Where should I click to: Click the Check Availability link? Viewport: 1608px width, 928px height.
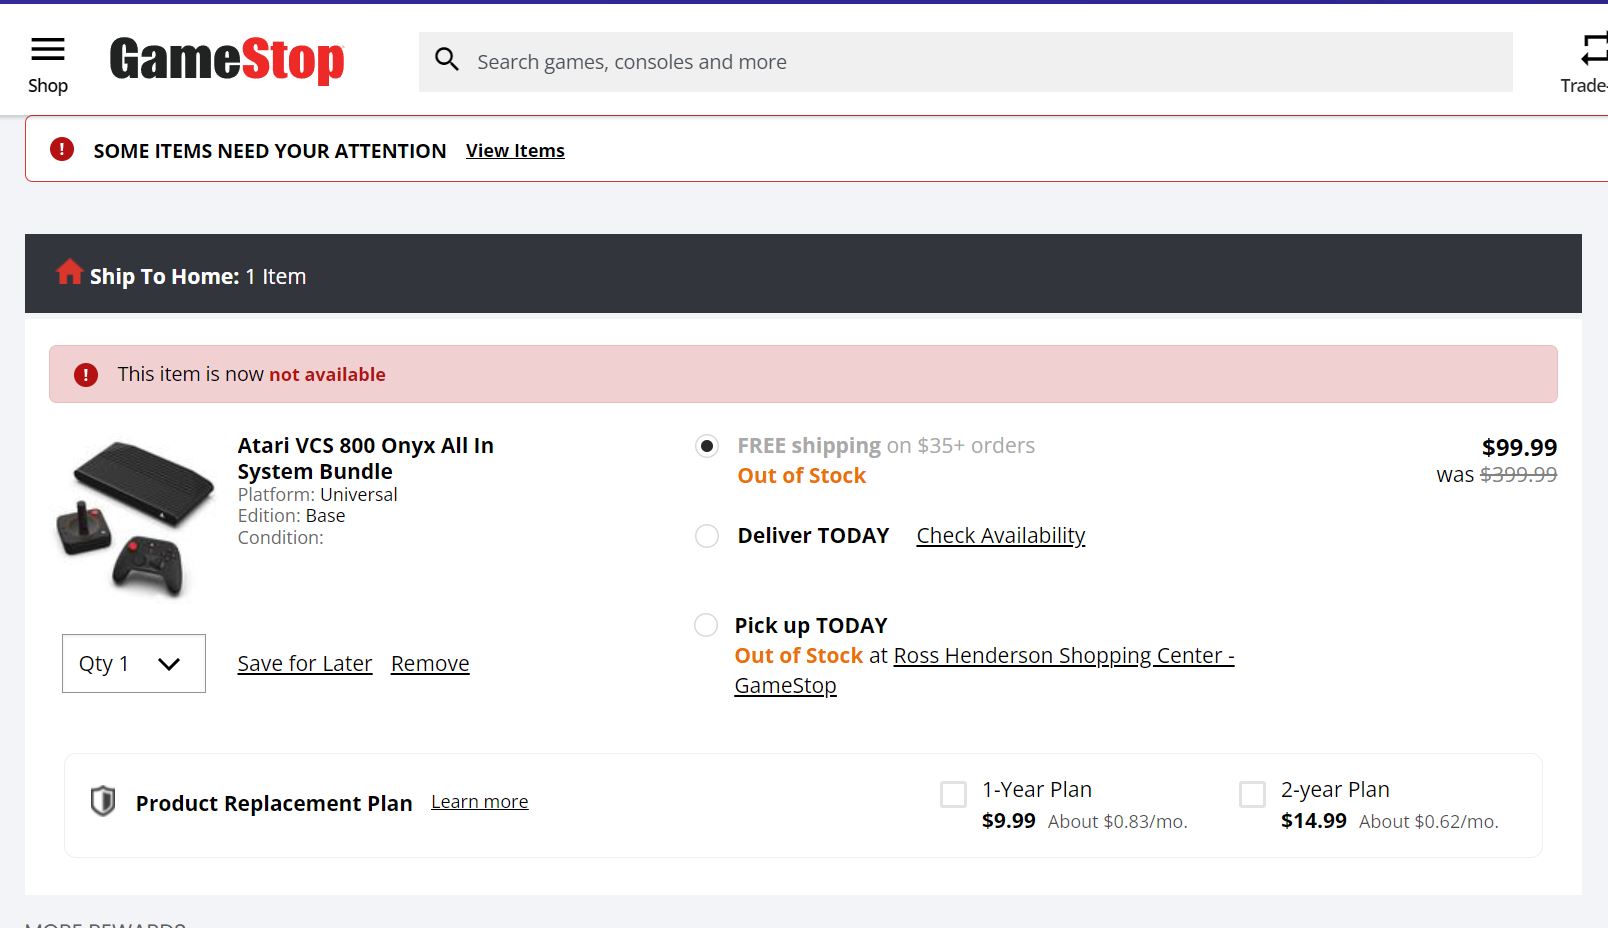point(1000,536)
